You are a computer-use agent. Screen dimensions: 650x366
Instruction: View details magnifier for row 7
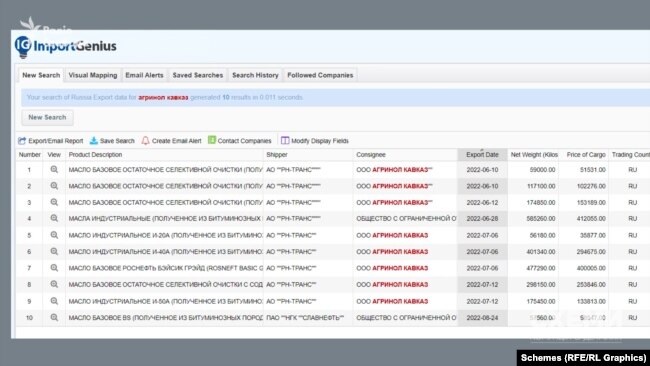tap(54, 268)
